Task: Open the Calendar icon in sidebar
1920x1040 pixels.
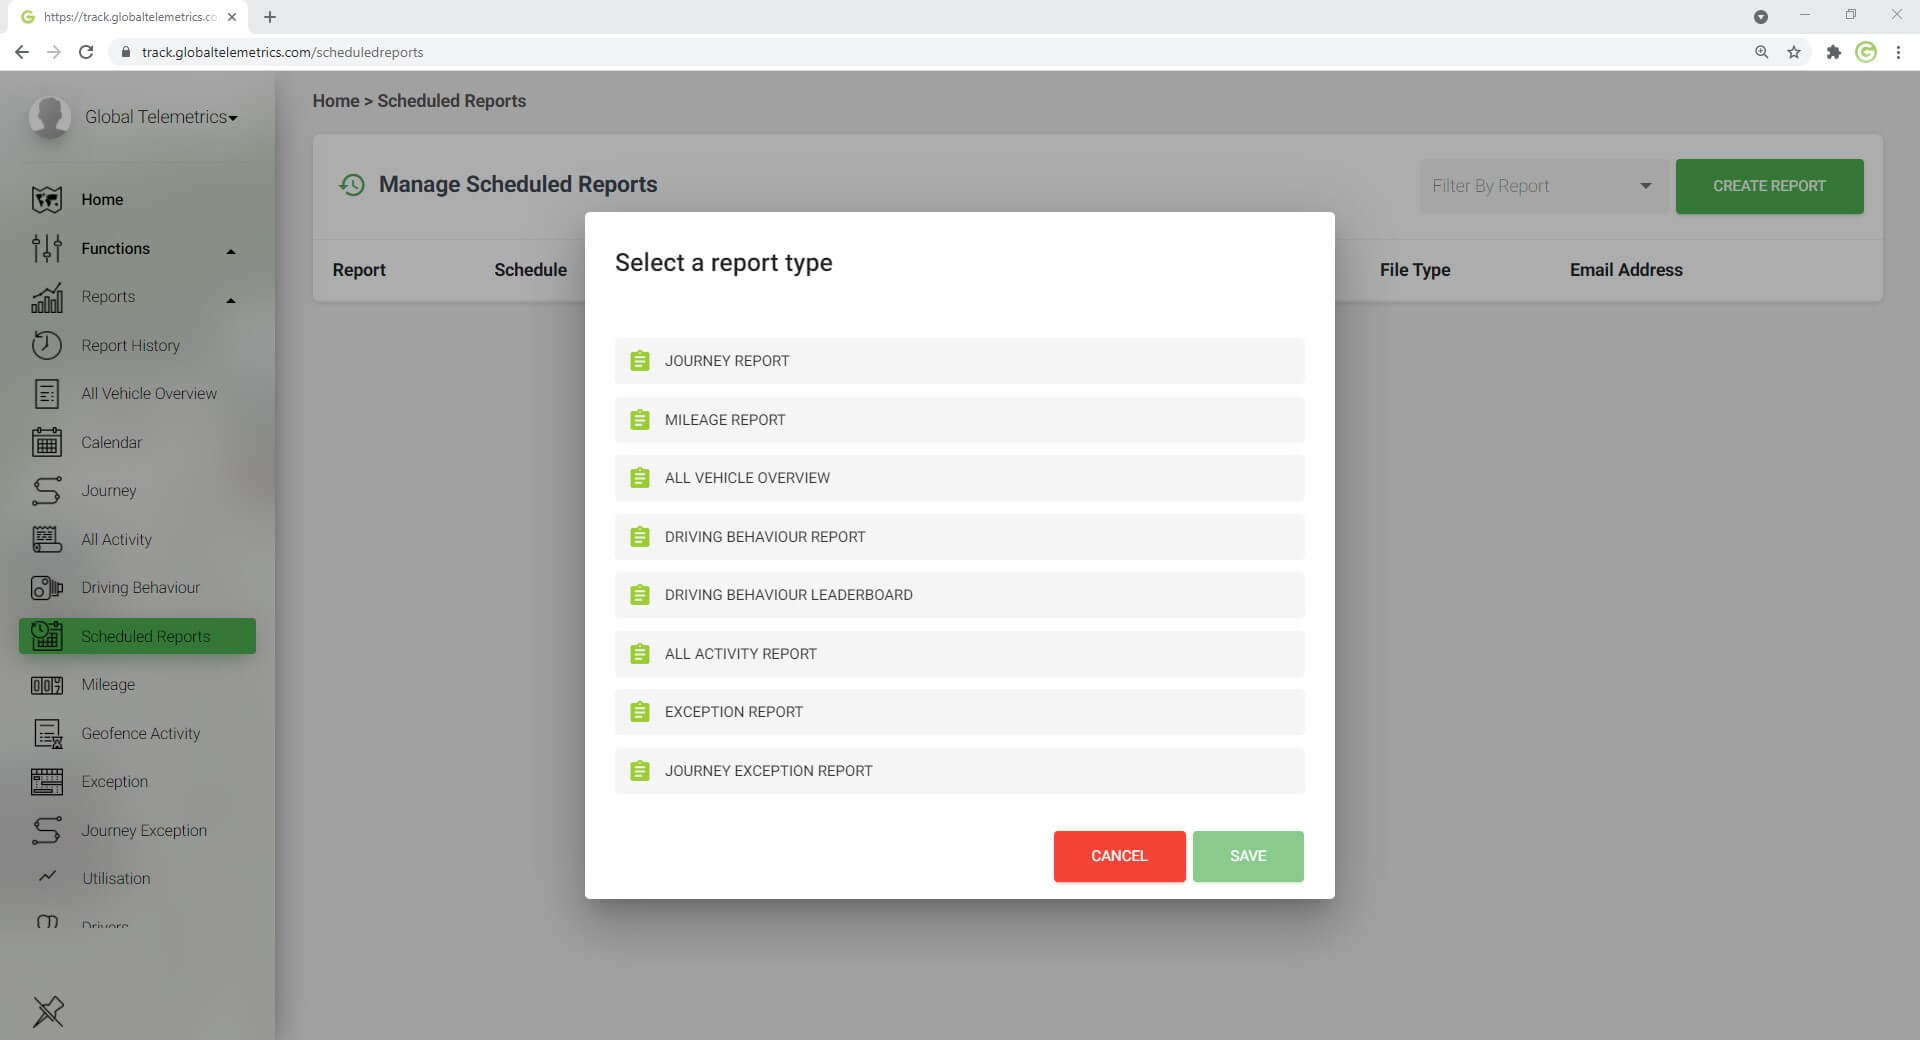Action: 46,442
